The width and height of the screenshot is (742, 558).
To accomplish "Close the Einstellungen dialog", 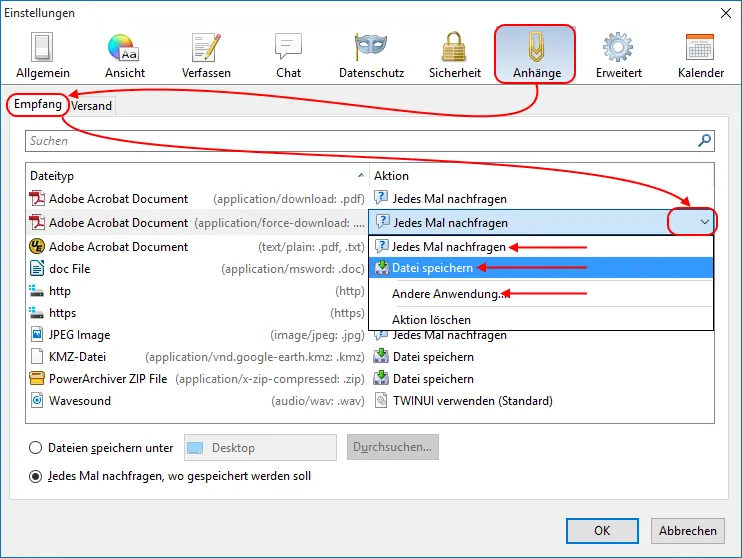I will [x=725, y=13].
